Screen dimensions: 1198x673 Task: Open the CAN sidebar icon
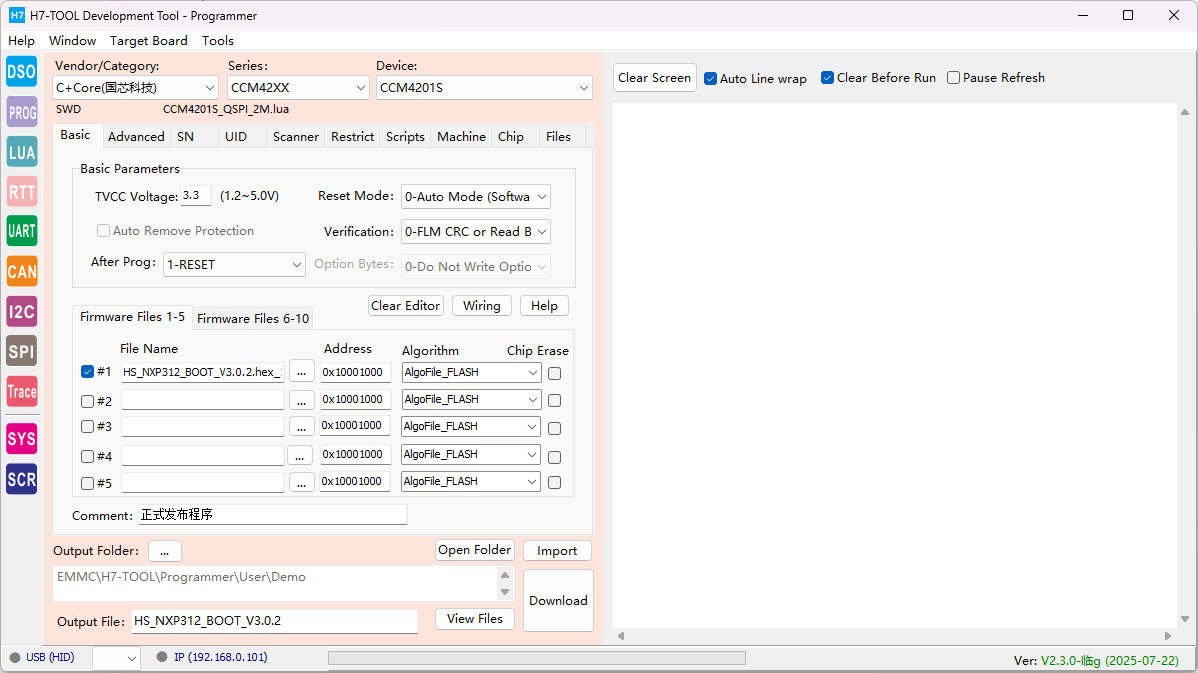point(21,271)
